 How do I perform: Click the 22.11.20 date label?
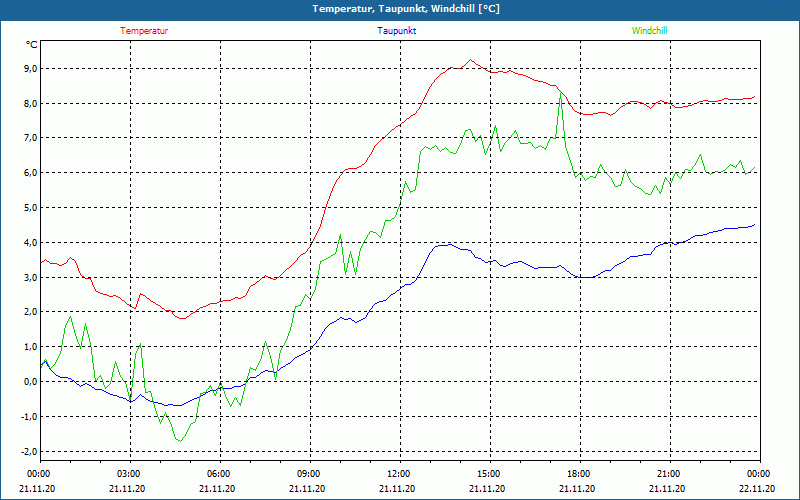coord(758,488)
